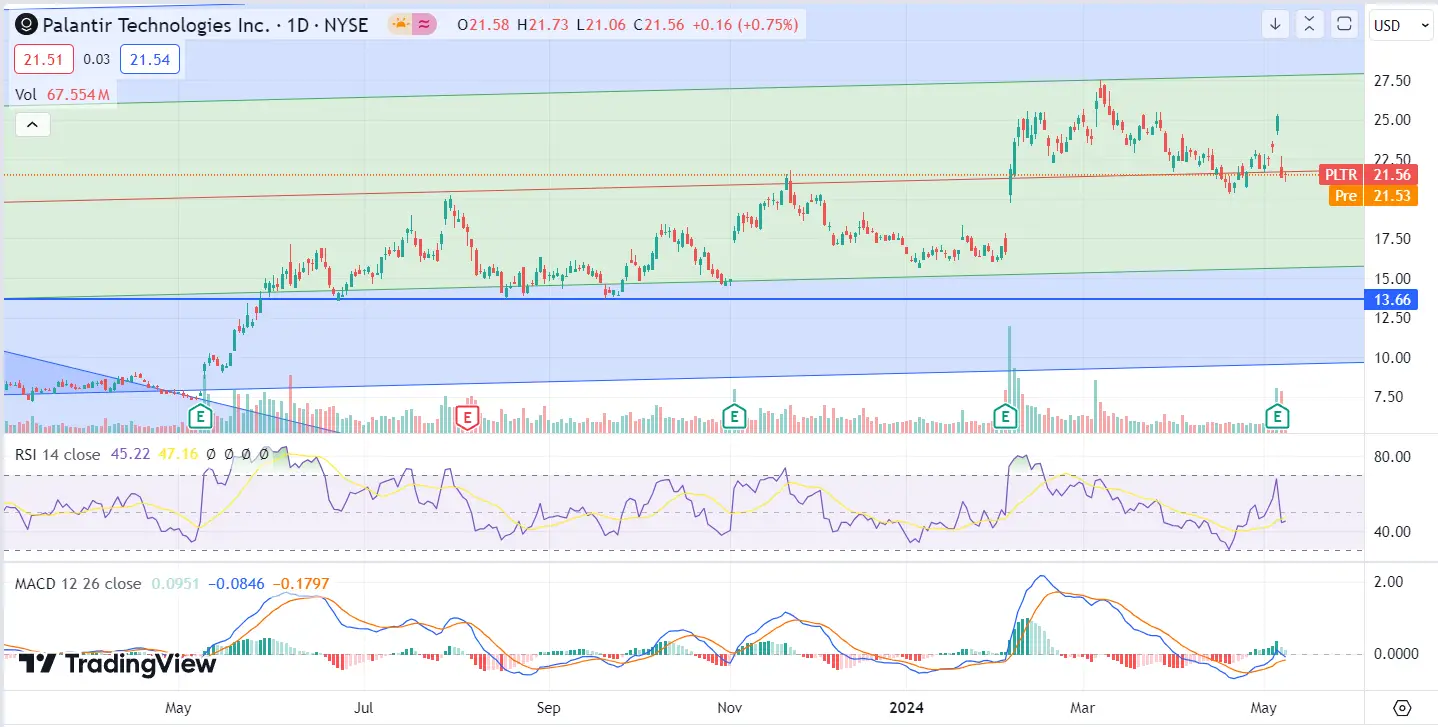Viewport: 1438px width, 727px height.
Task: Click the green earnings E marker near Nov
Action: pos(735,415)
